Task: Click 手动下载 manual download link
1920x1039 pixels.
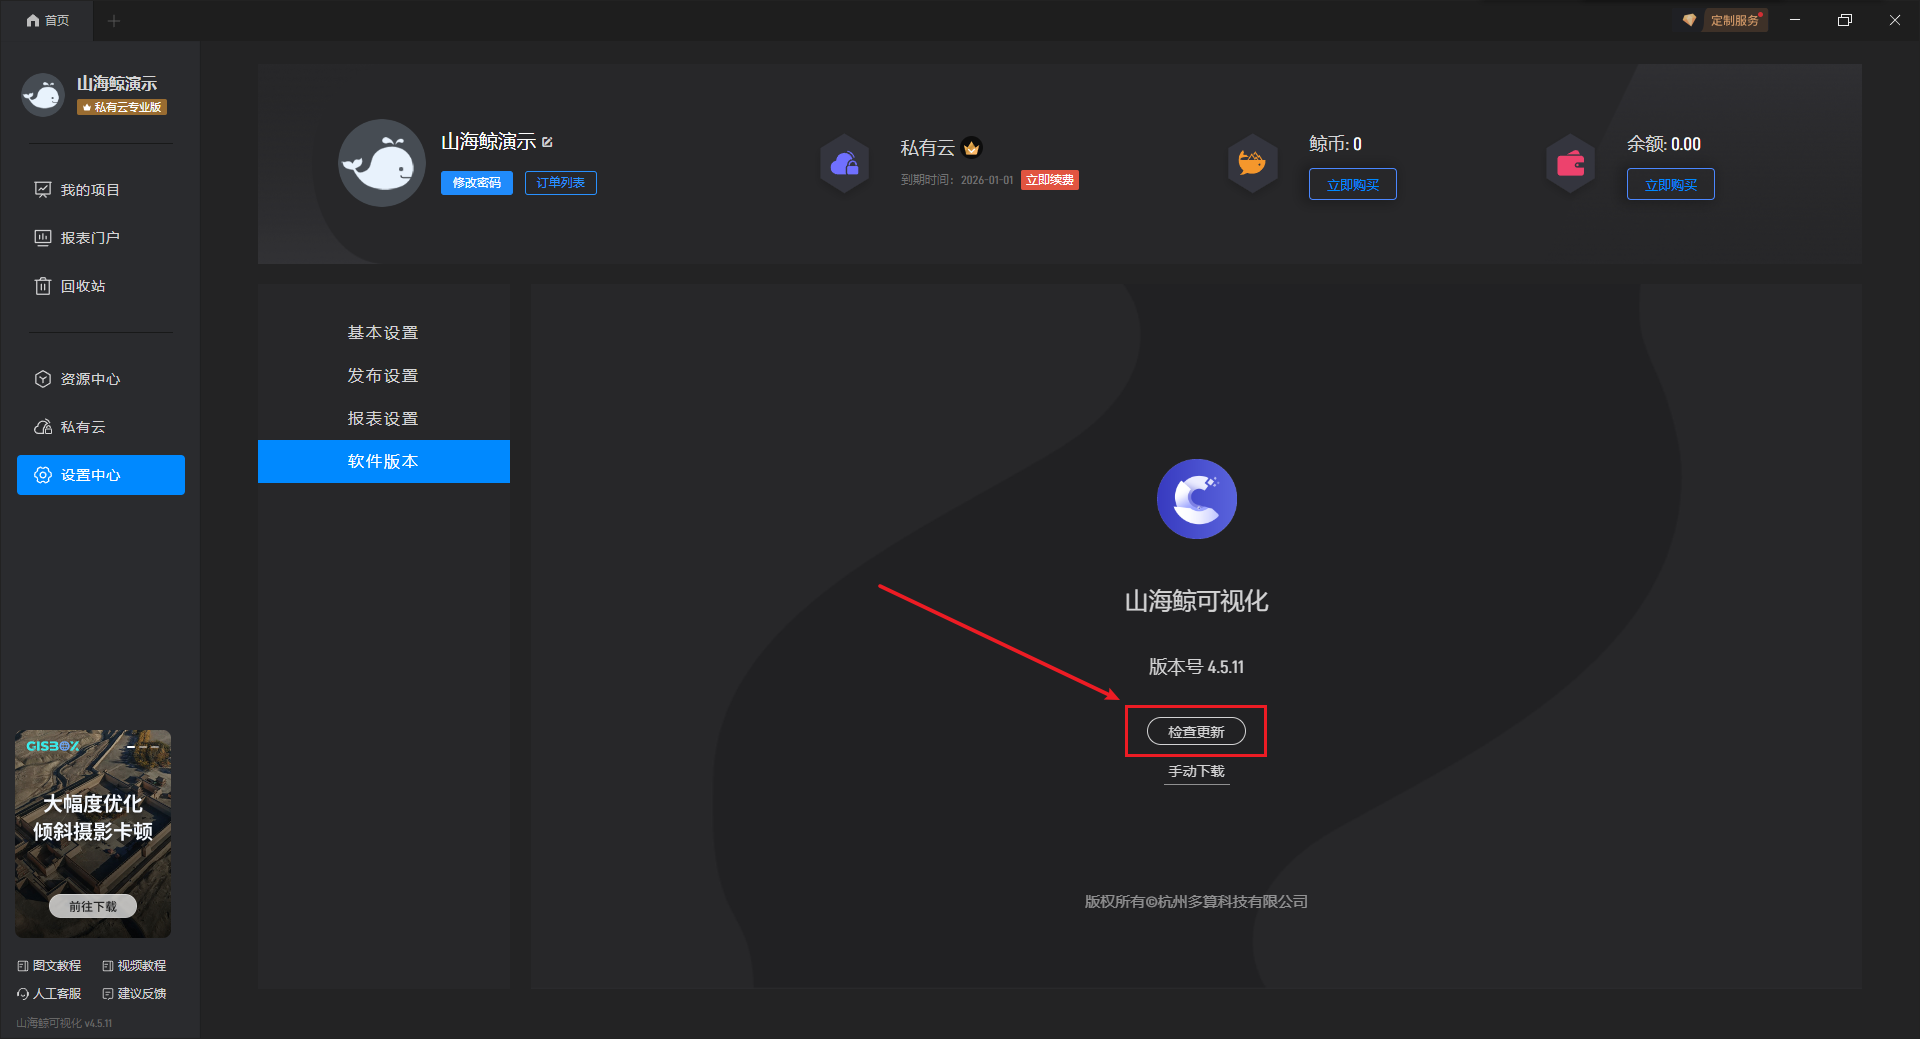Action: click(1197, 772)
